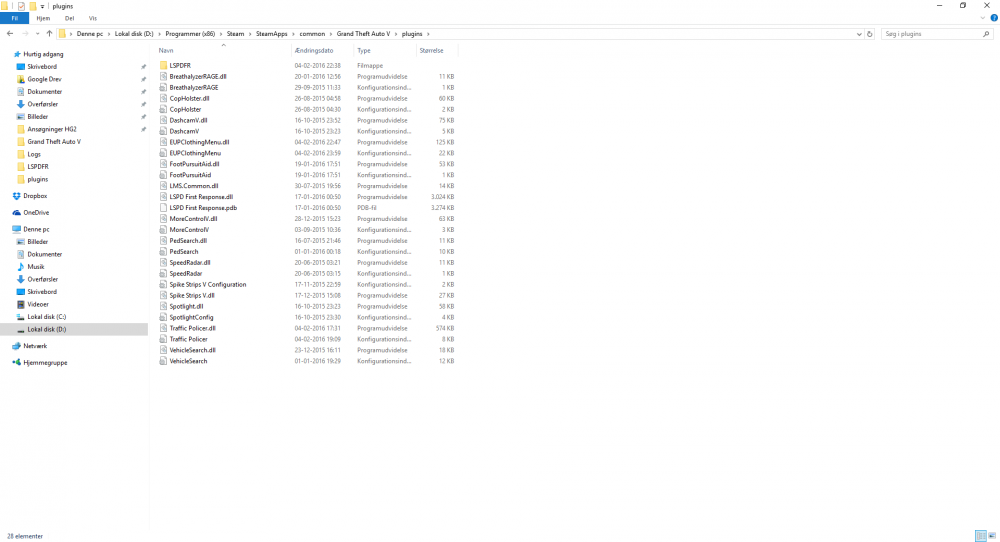Select LMS.Common.dll file
The height and width of the screenshot is (542, 1000).
click(193, 186)
